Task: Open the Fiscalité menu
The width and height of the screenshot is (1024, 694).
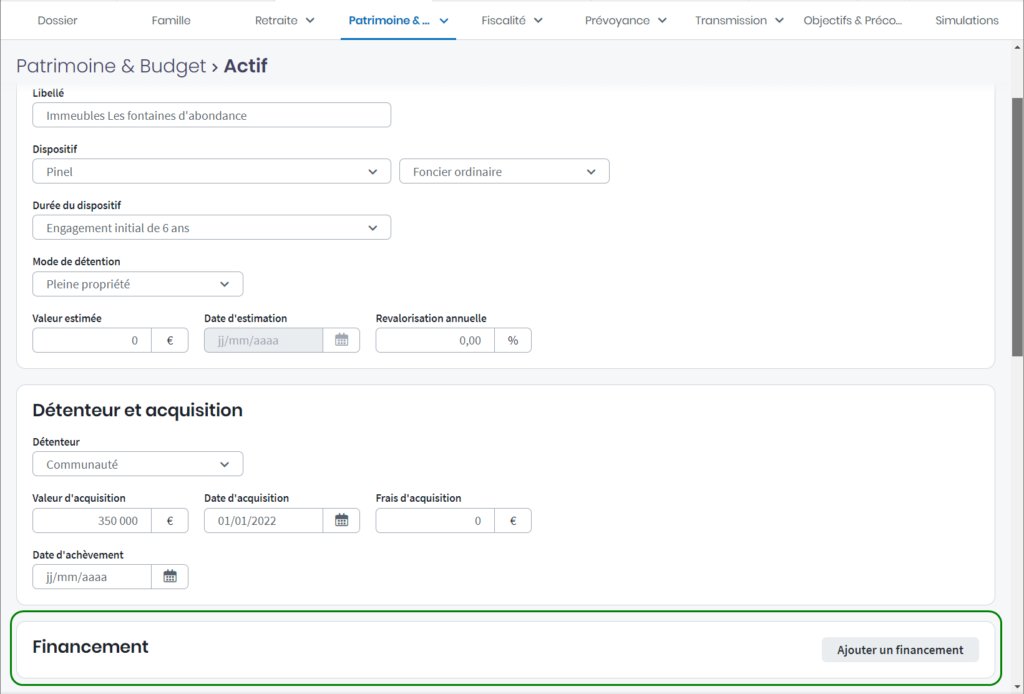Action: pyautogui.click(x=512, y=20)
